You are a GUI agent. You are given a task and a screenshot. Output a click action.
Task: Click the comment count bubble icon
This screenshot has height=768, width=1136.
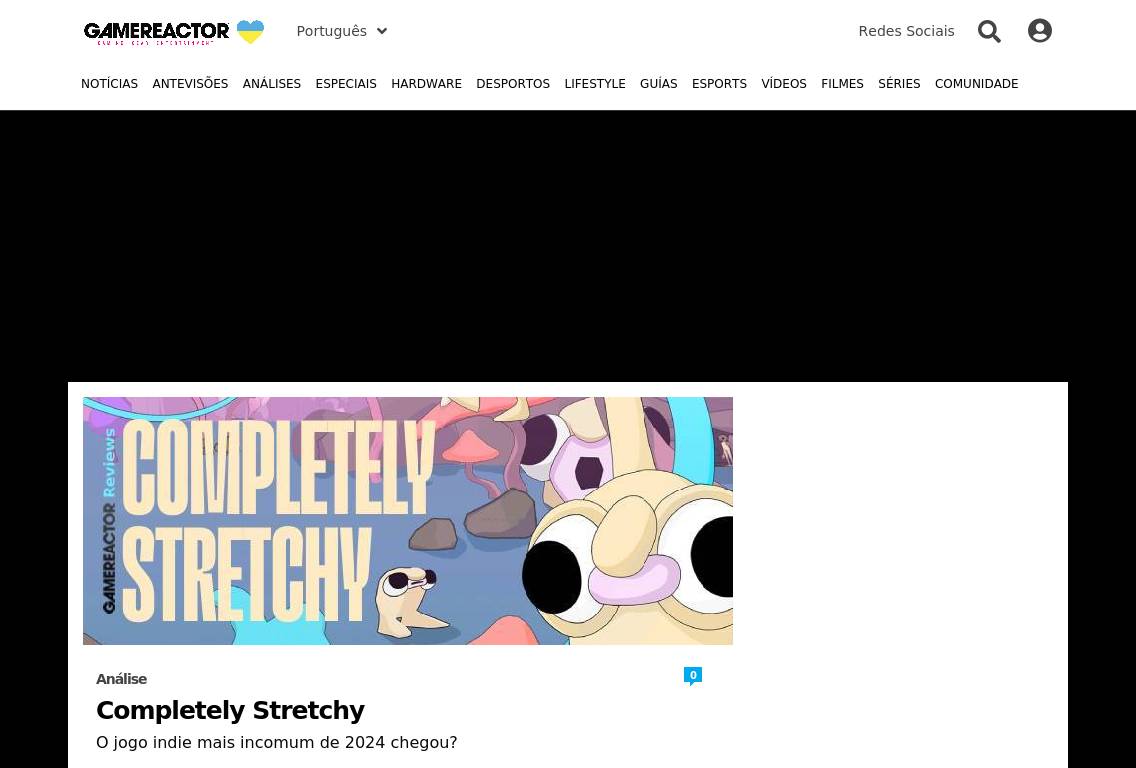tap(693, 676)
